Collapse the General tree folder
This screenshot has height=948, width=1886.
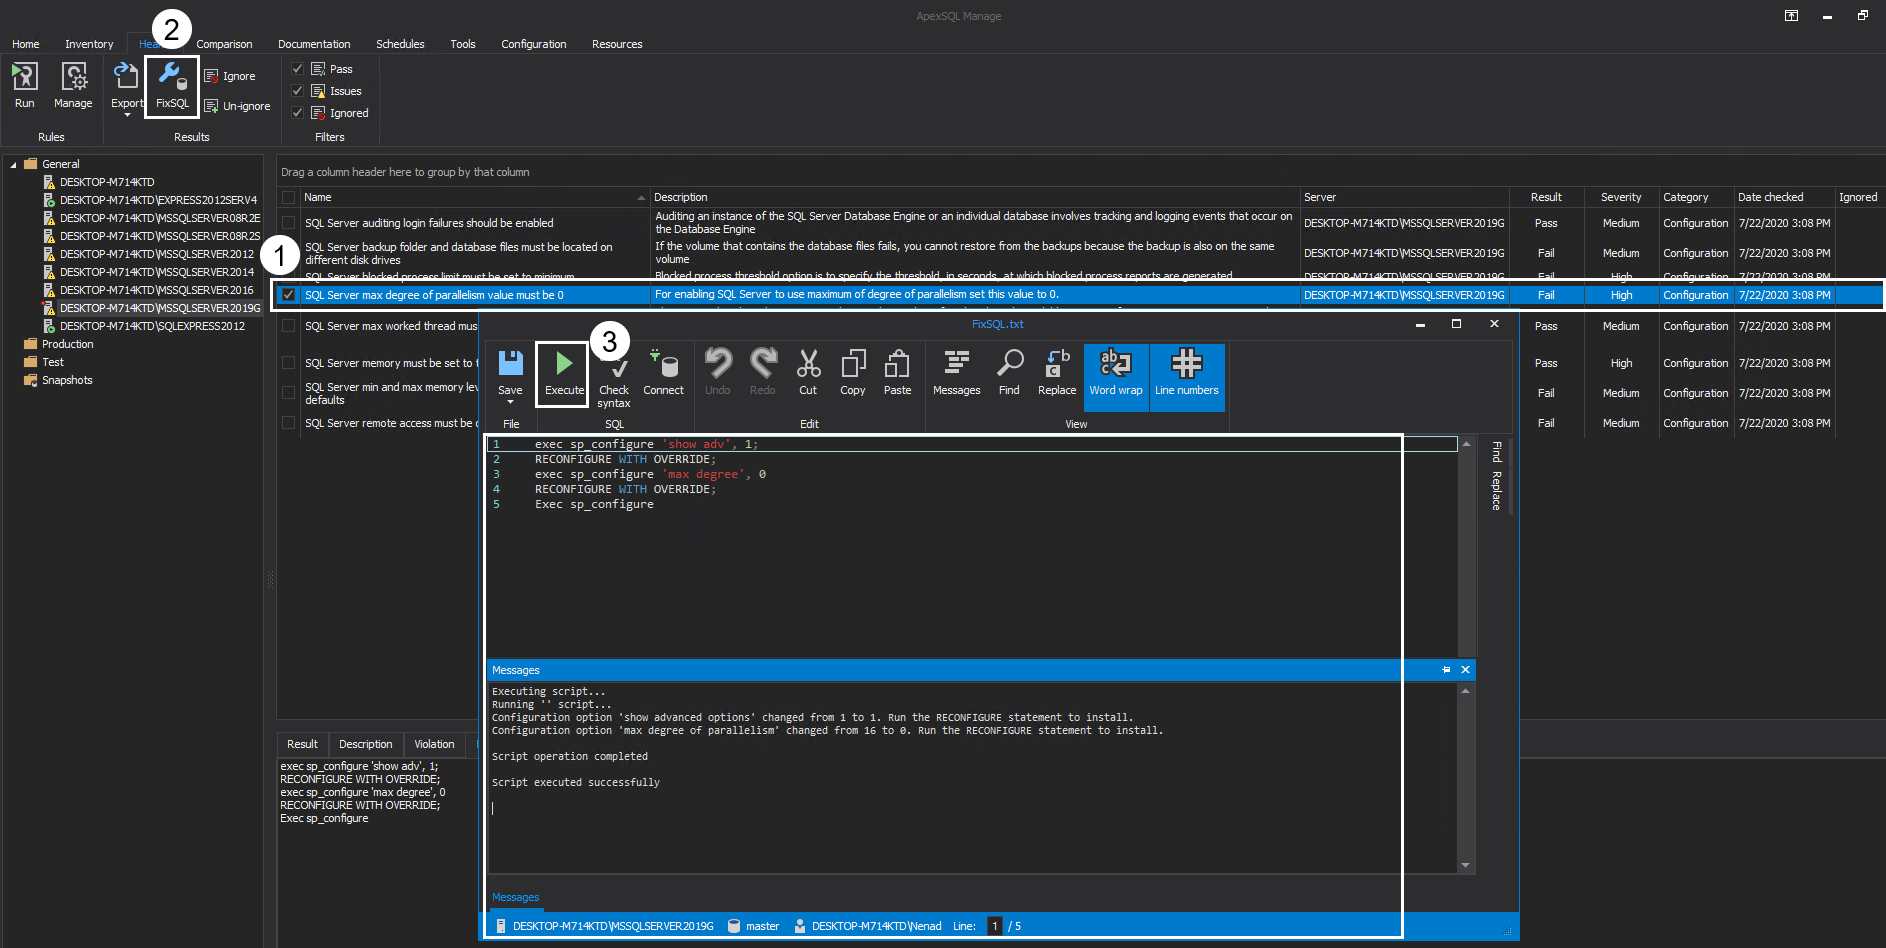pos(13,164)
